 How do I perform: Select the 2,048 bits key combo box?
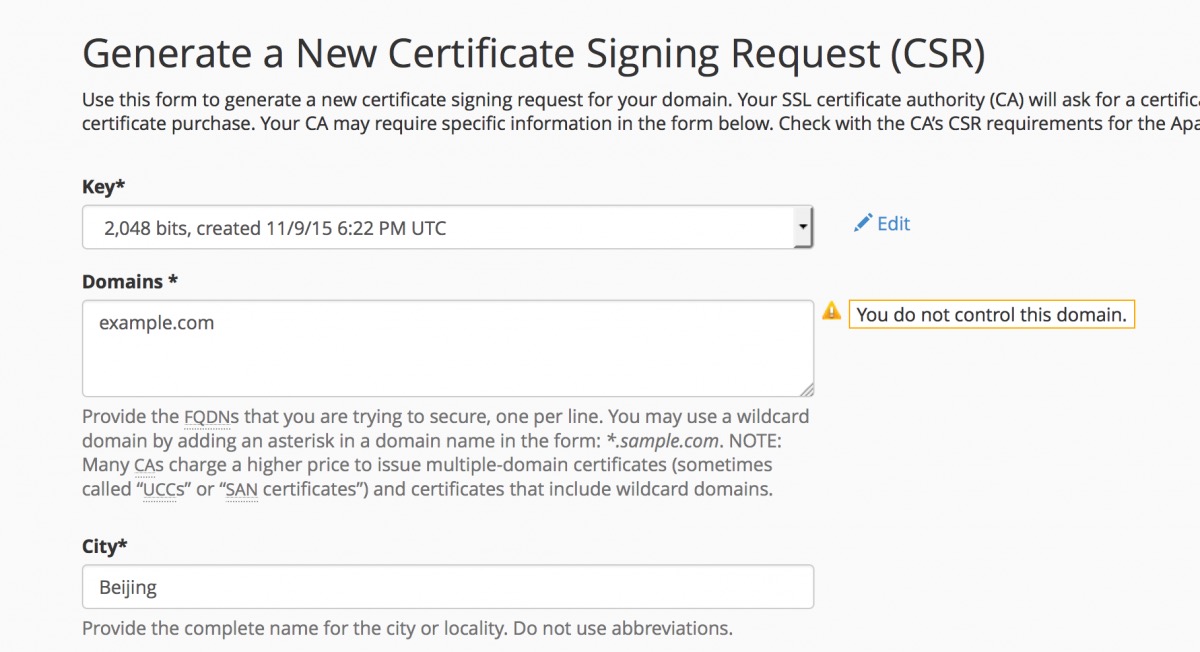447,228
